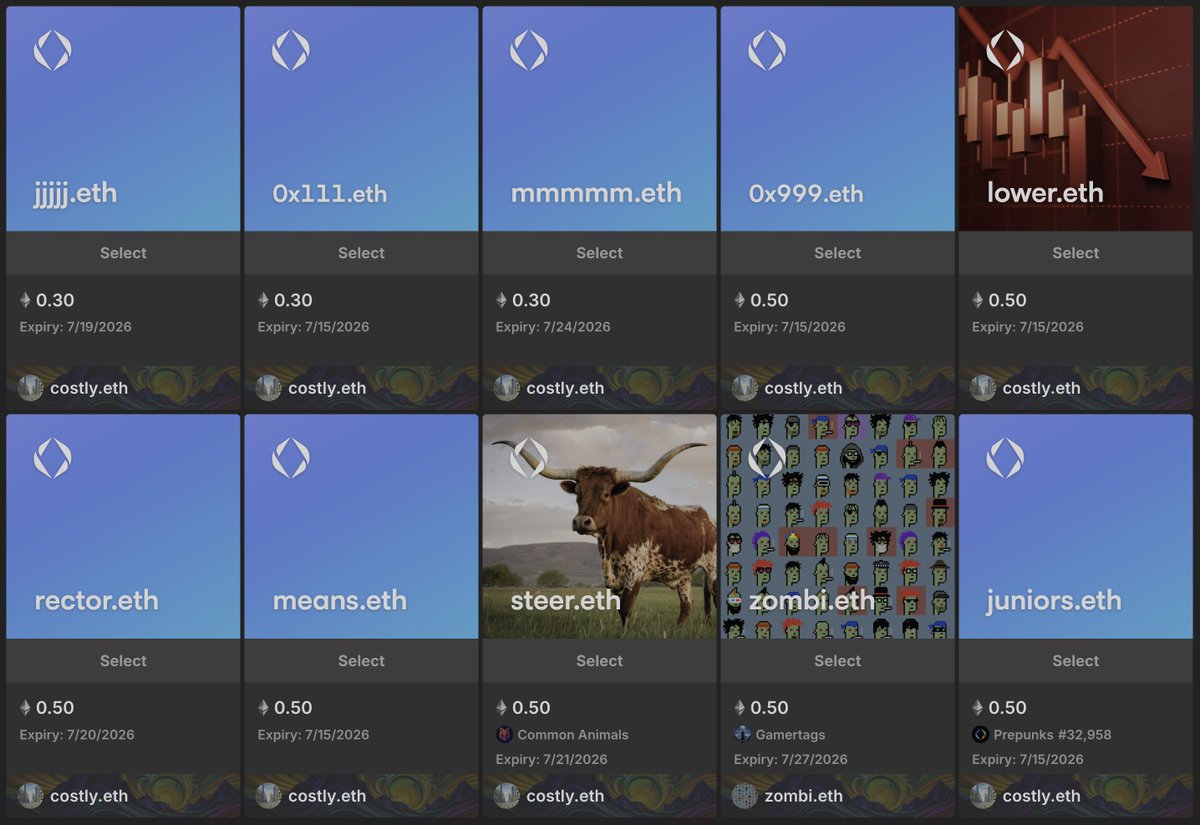
Task: Click the ENS logo on mmmmm.eth card
Action: [528, 51]
